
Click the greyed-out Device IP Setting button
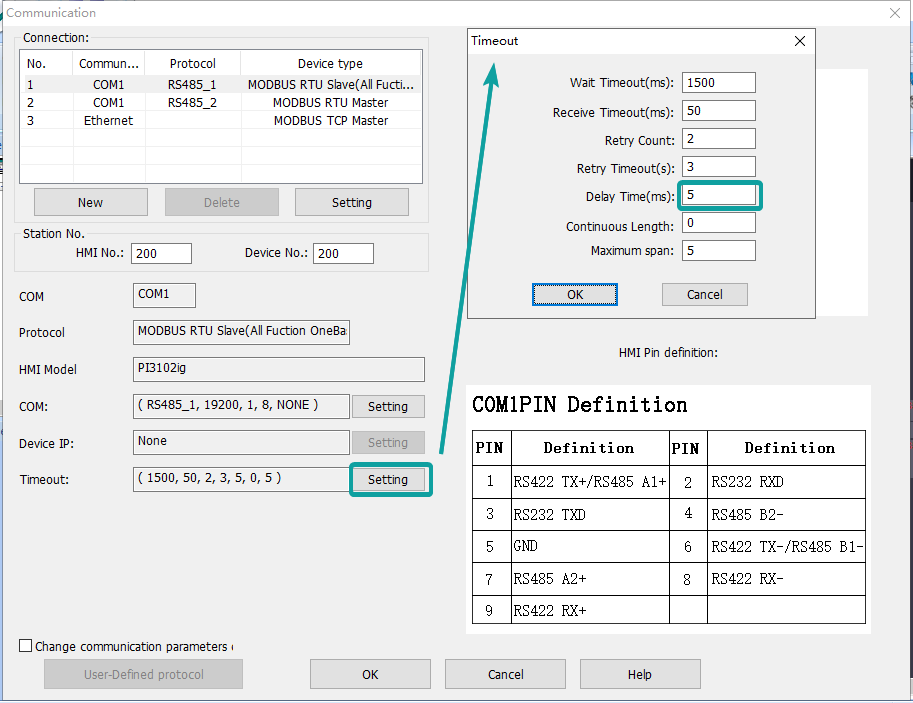(x=388, y=443)
